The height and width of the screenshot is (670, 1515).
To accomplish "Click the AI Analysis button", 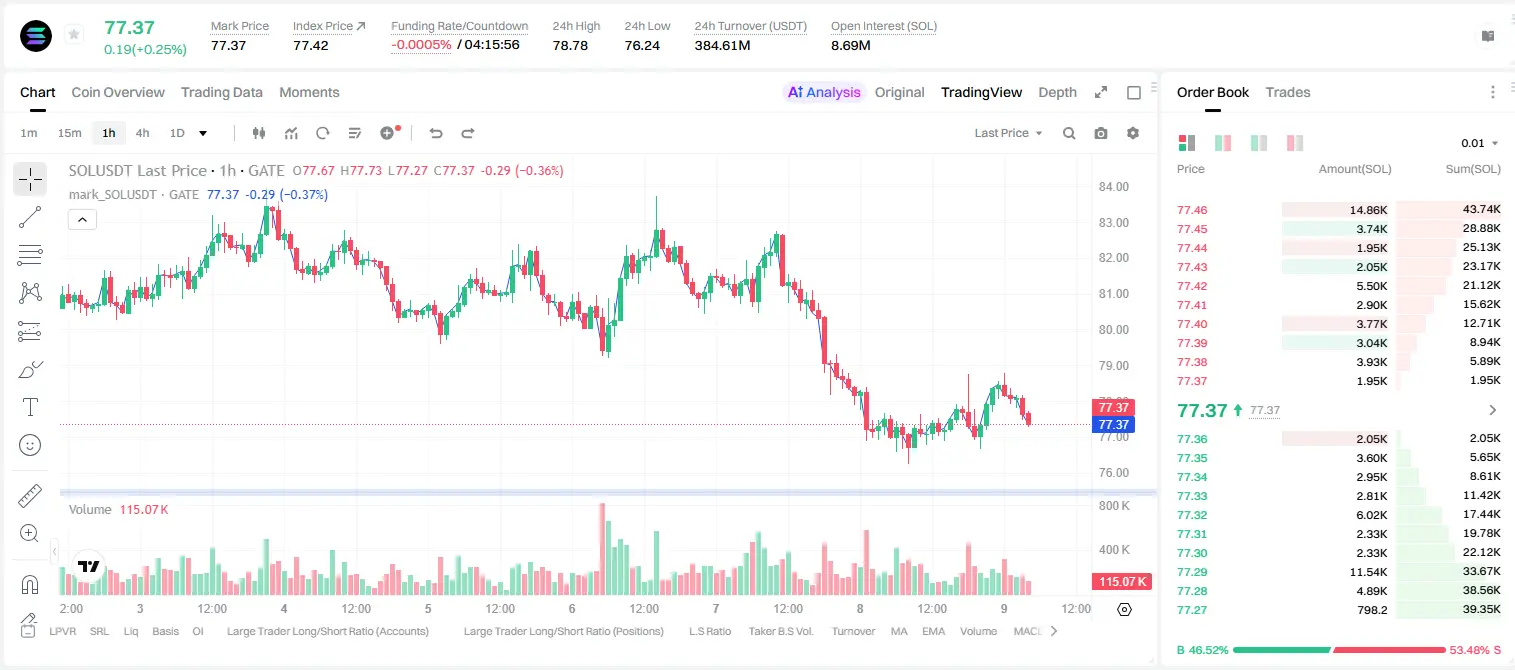I will pyautogui.click(x=823, y=92).
